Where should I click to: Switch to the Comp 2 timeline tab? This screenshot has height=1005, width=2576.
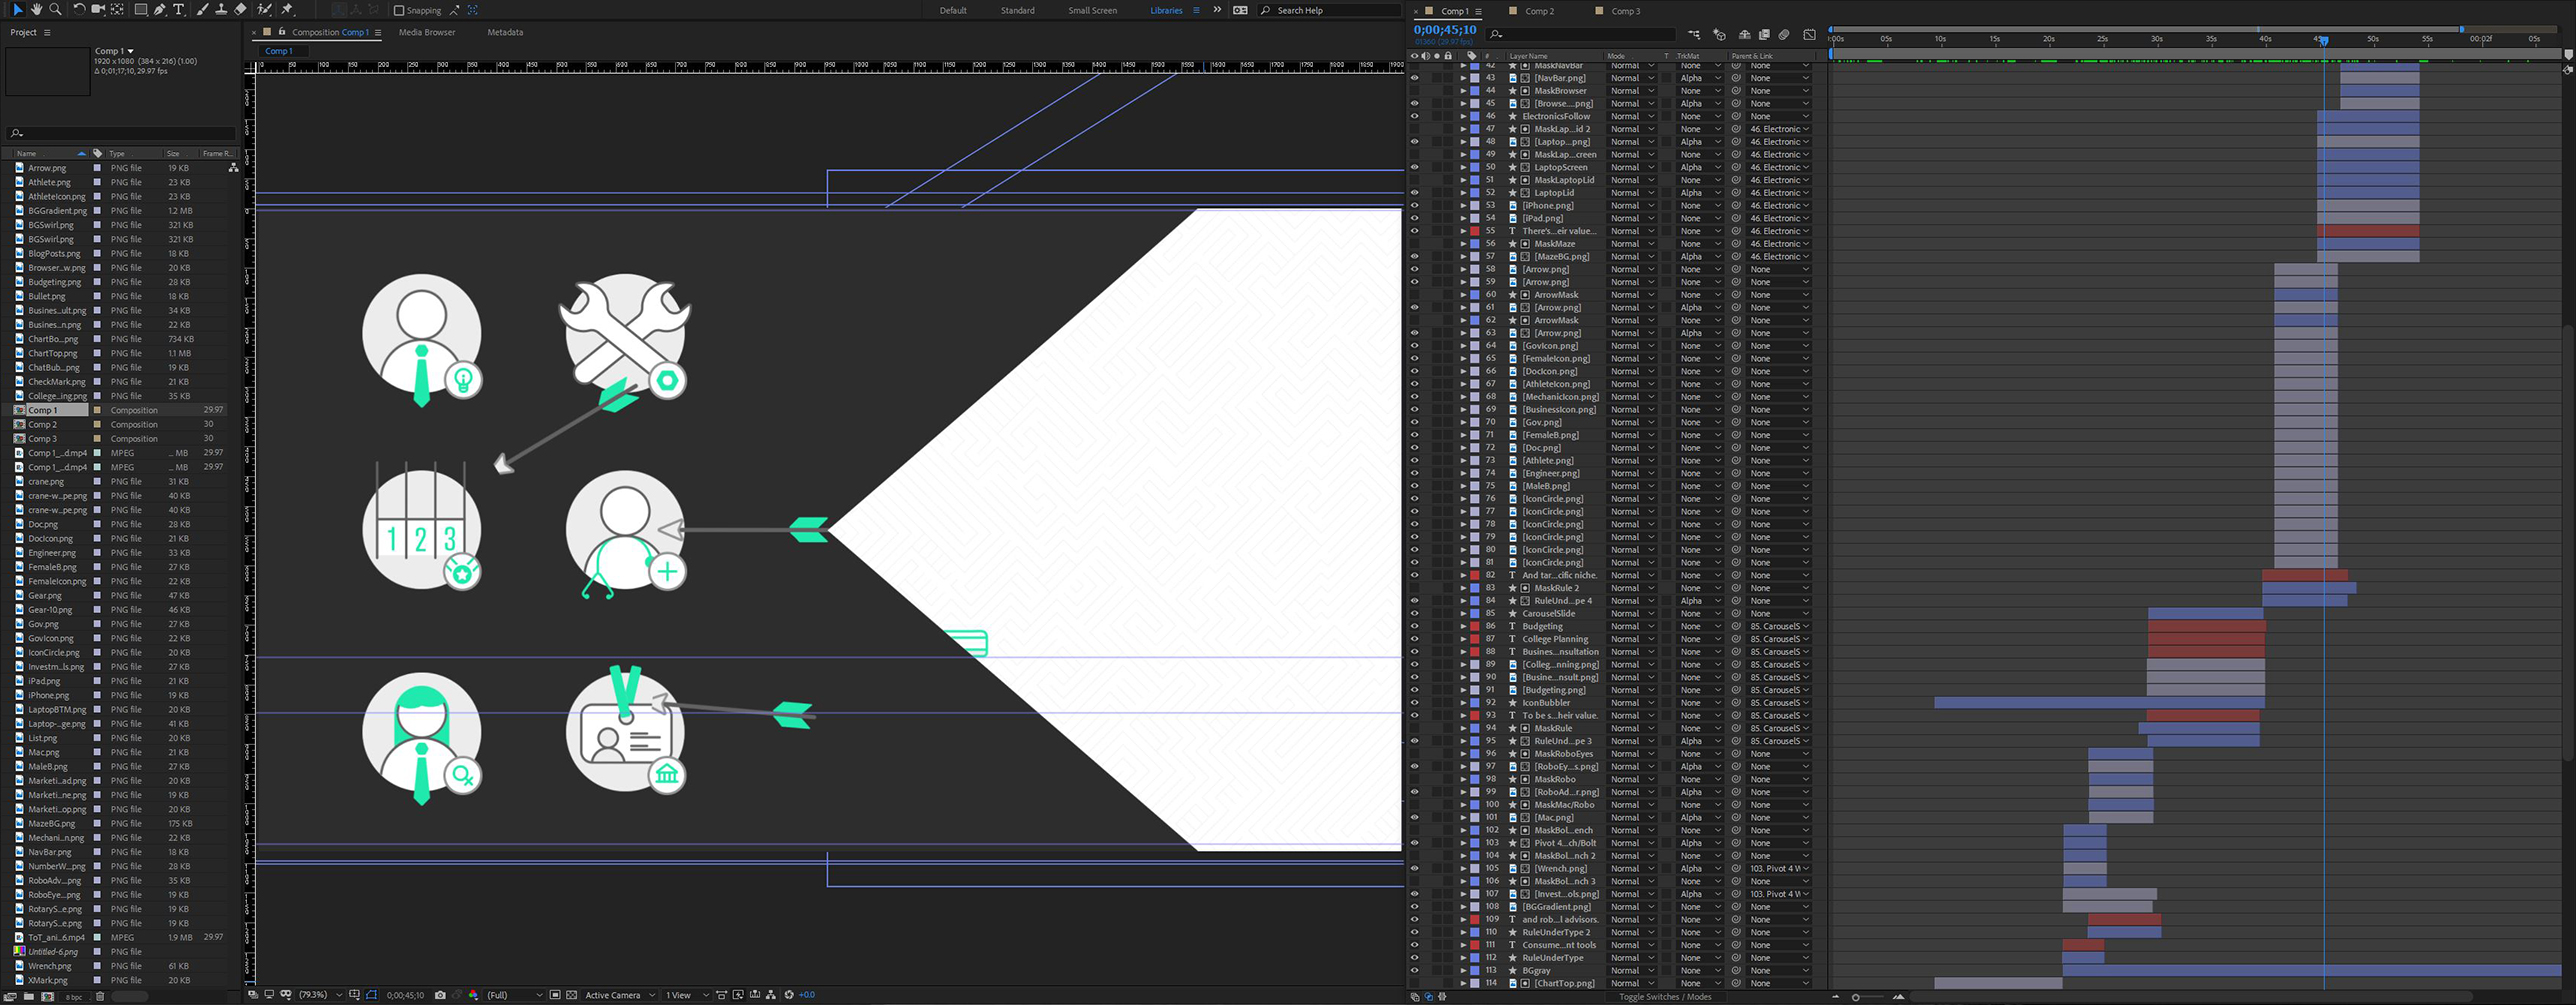pos(1539,11)
